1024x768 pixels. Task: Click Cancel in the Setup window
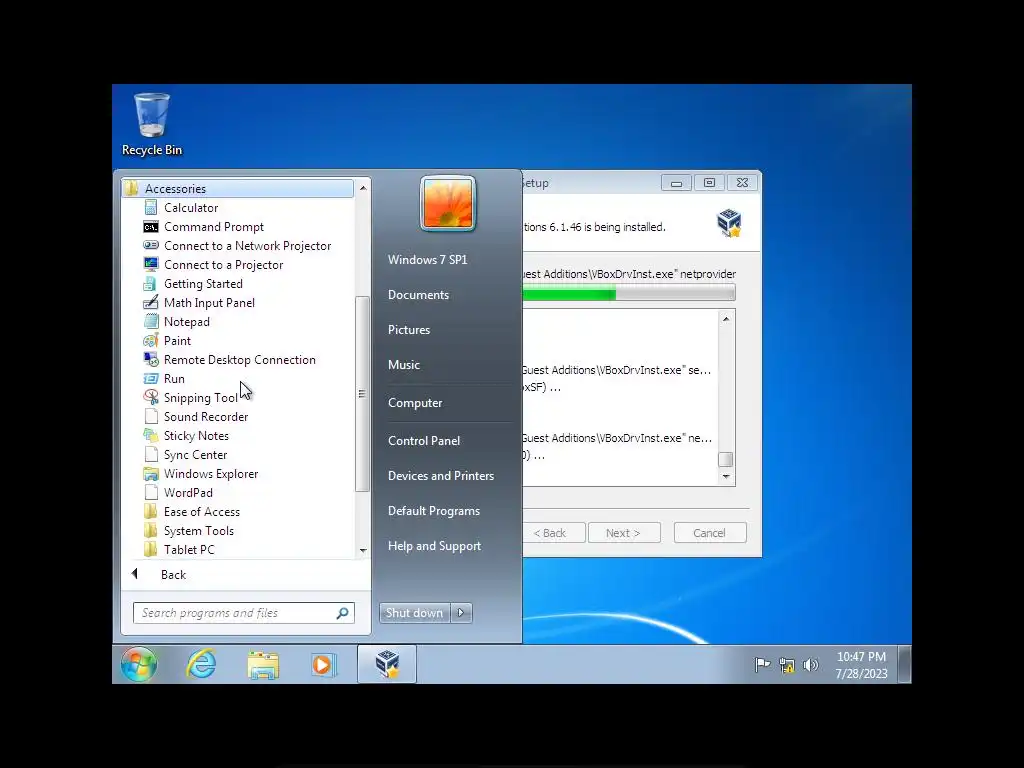710,533
